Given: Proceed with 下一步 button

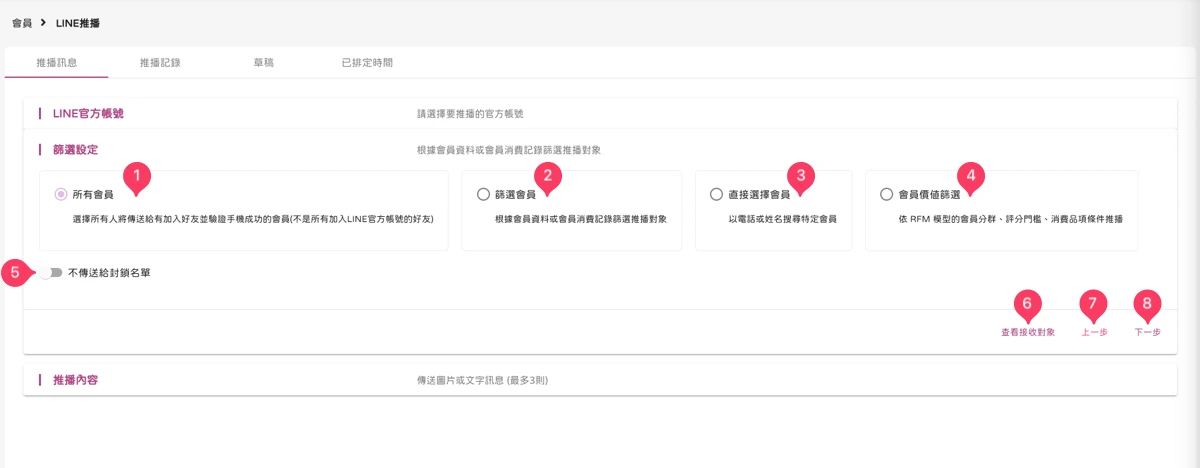Looking at the screenshot, I should click(1147, 332).
